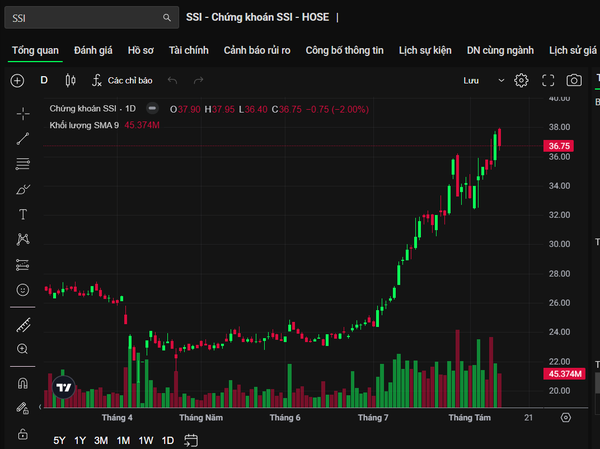Select the 3M time range
Image resolution: width=600 pixels, height=449 pixels.
click(101, 440)
